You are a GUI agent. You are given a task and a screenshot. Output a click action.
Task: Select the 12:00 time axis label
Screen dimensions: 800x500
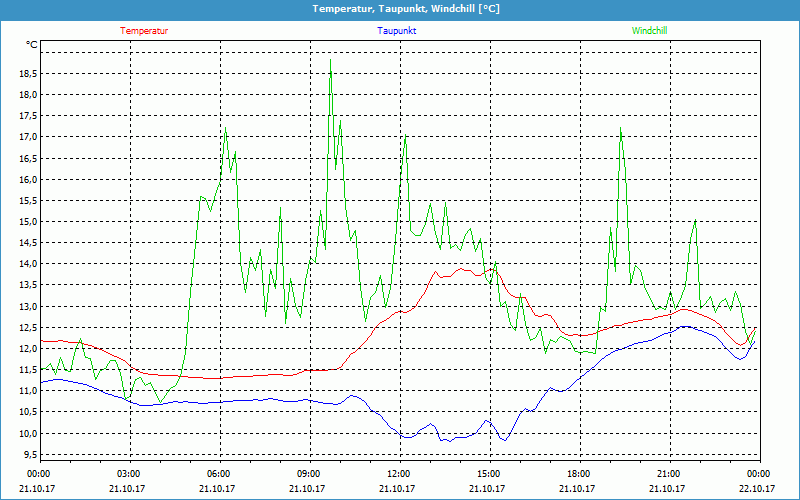click(398, 474)
